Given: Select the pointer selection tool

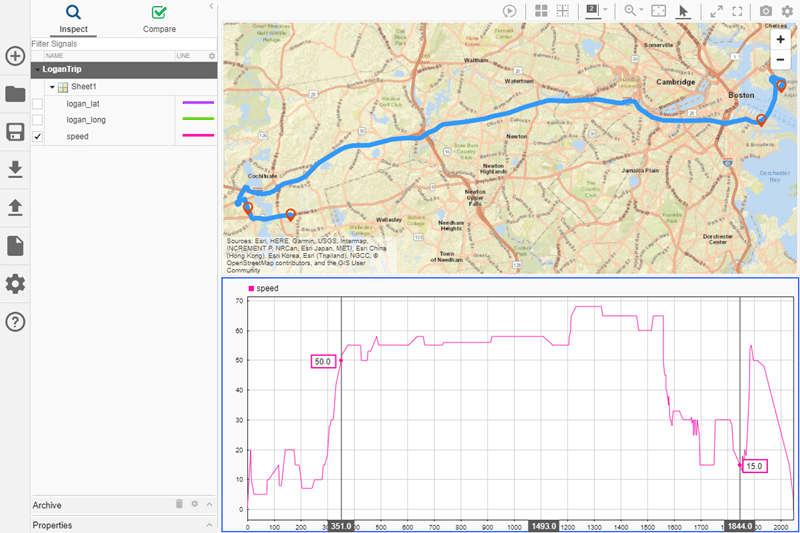Looking at the screenshot, I should point(683,11).
